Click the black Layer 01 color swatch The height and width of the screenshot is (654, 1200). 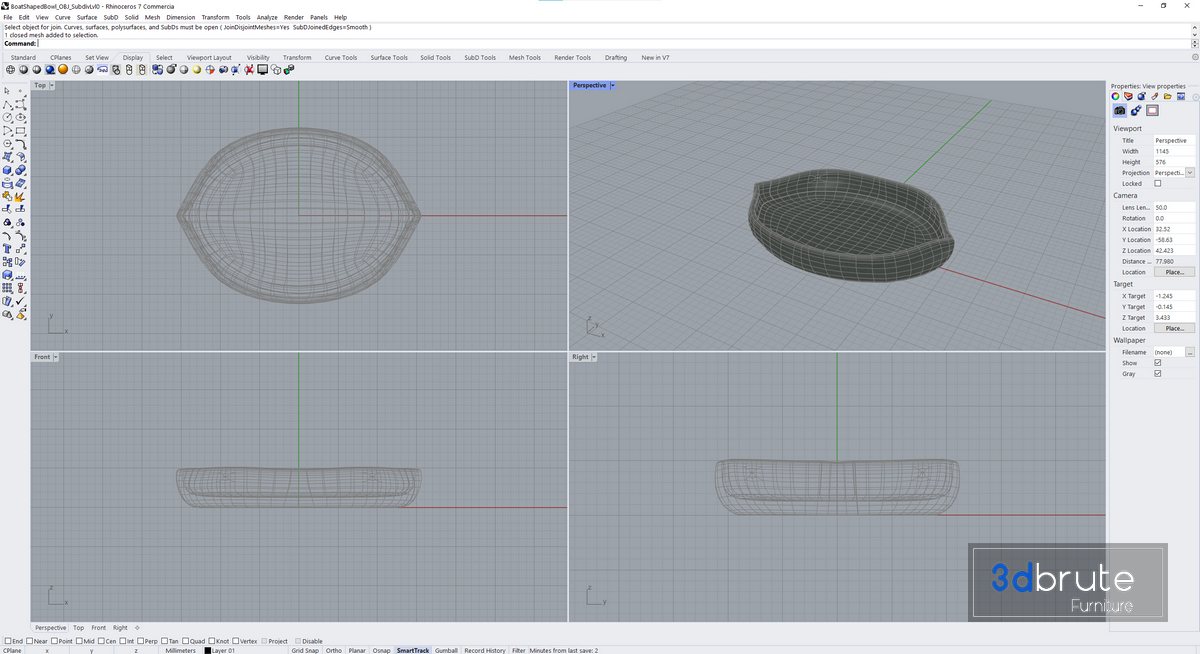click(x=208, y=651)
